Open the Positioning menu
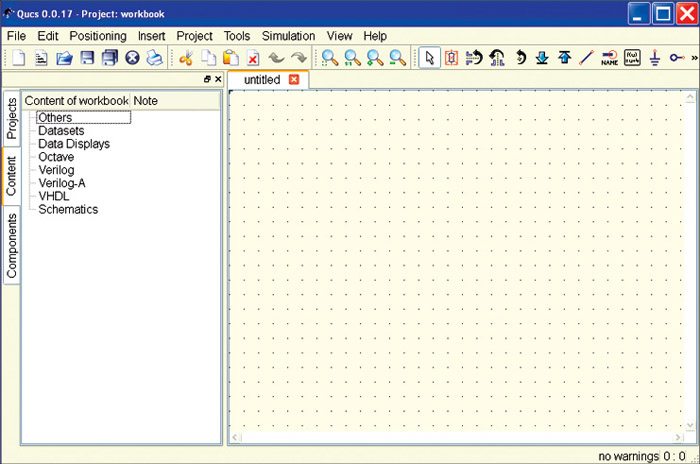Screen dimensions: 700x464 pyautogui.click(x=98, y=36)
